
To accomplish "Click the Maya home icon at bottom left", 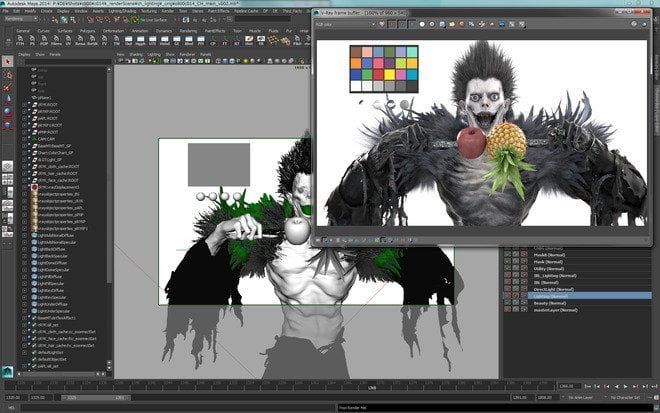I will tap(7, 372).
